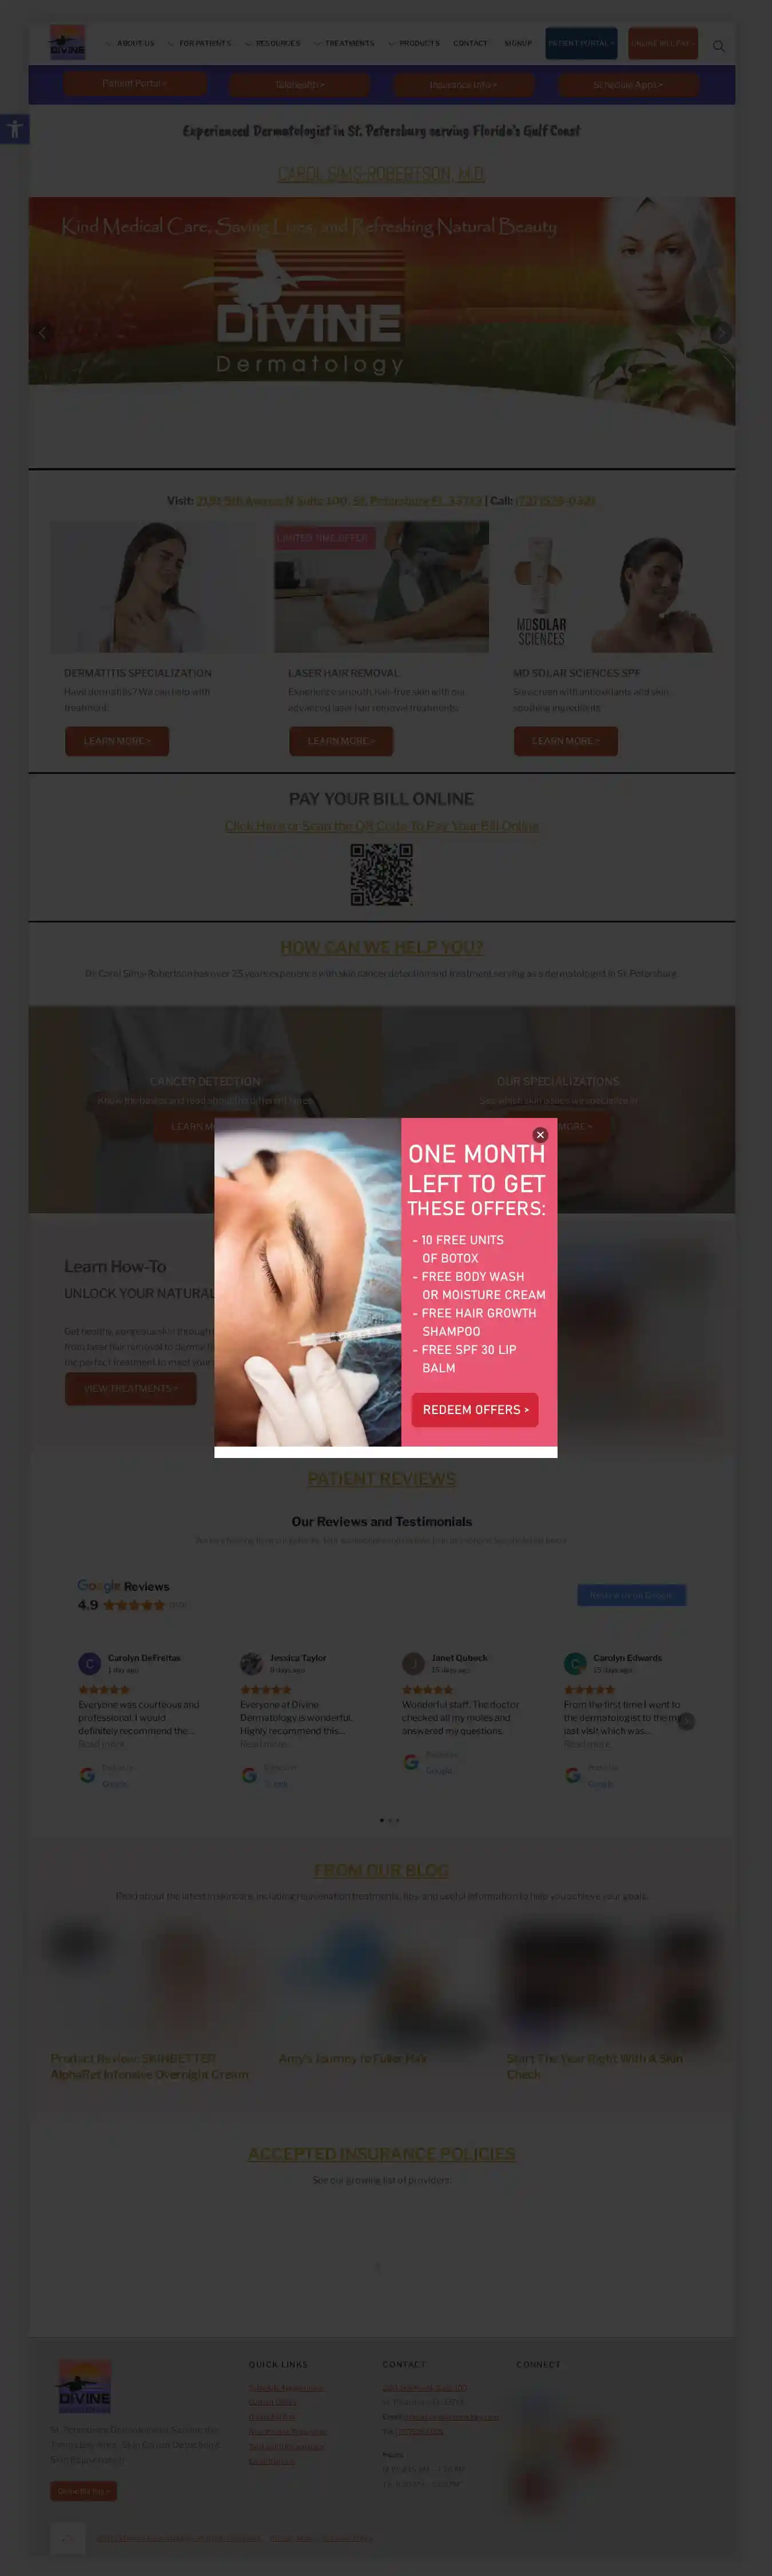Open the Signup menu item

pyautogui.click(x=518, y=43)
